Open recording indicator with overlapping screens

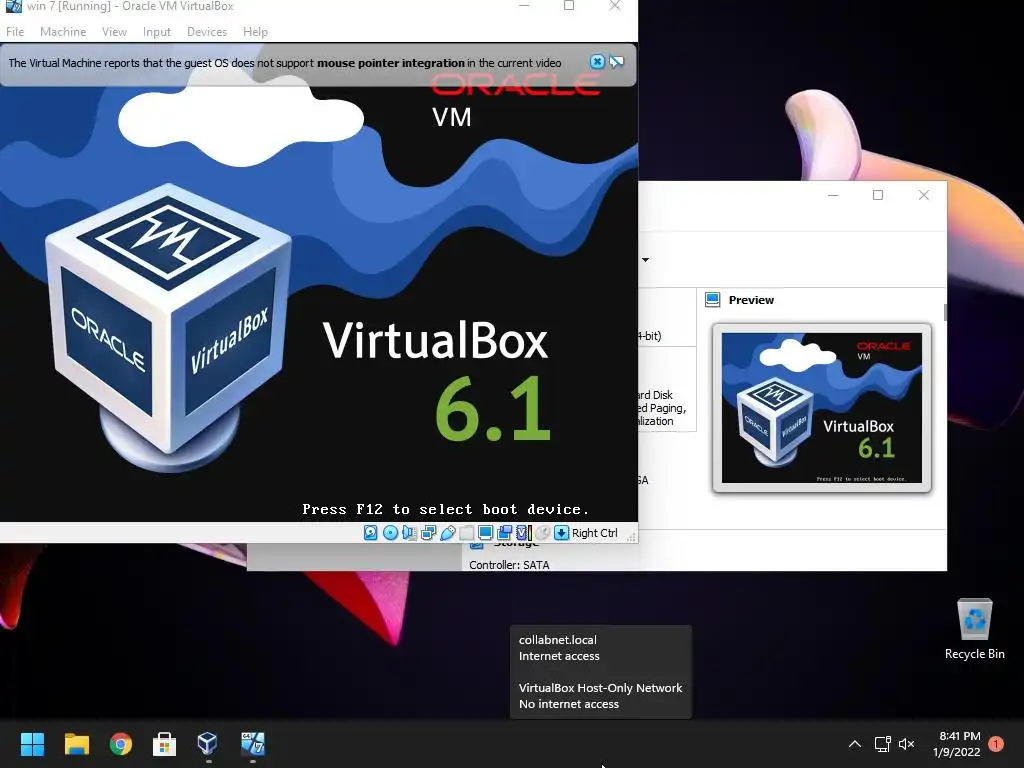coord(504,533)
